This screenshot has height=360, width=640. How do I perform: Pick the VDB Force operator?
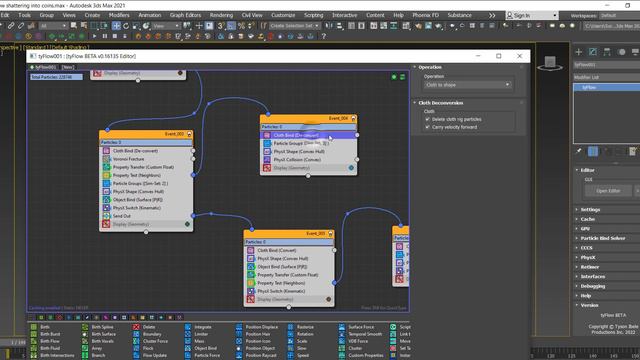(x=353, y=341)
